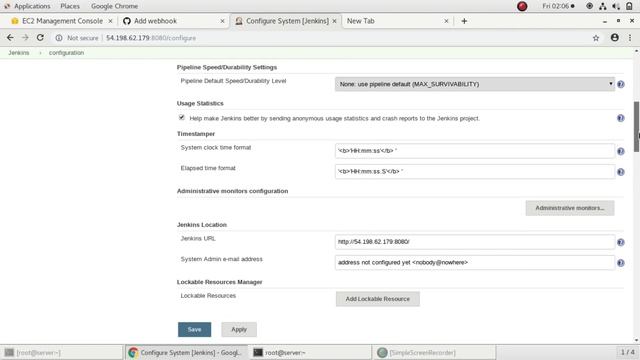
Task: Open network icon in system tray
Action: coord(602,6)
